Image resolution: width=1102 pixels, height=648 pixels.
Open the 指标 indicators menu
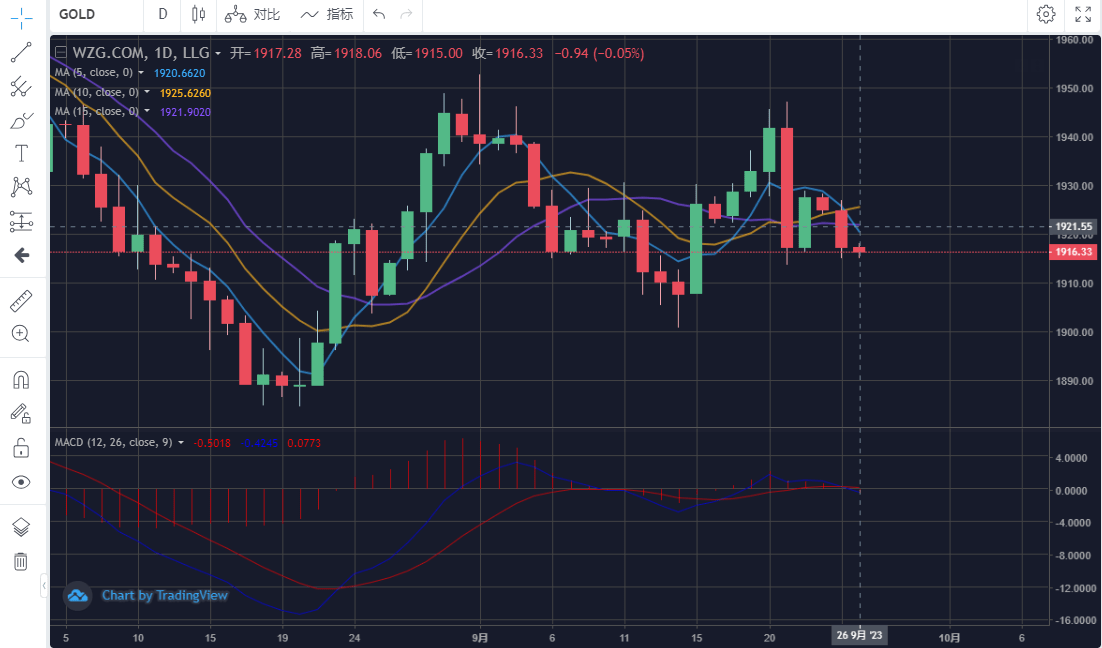(x=327, y=14)
